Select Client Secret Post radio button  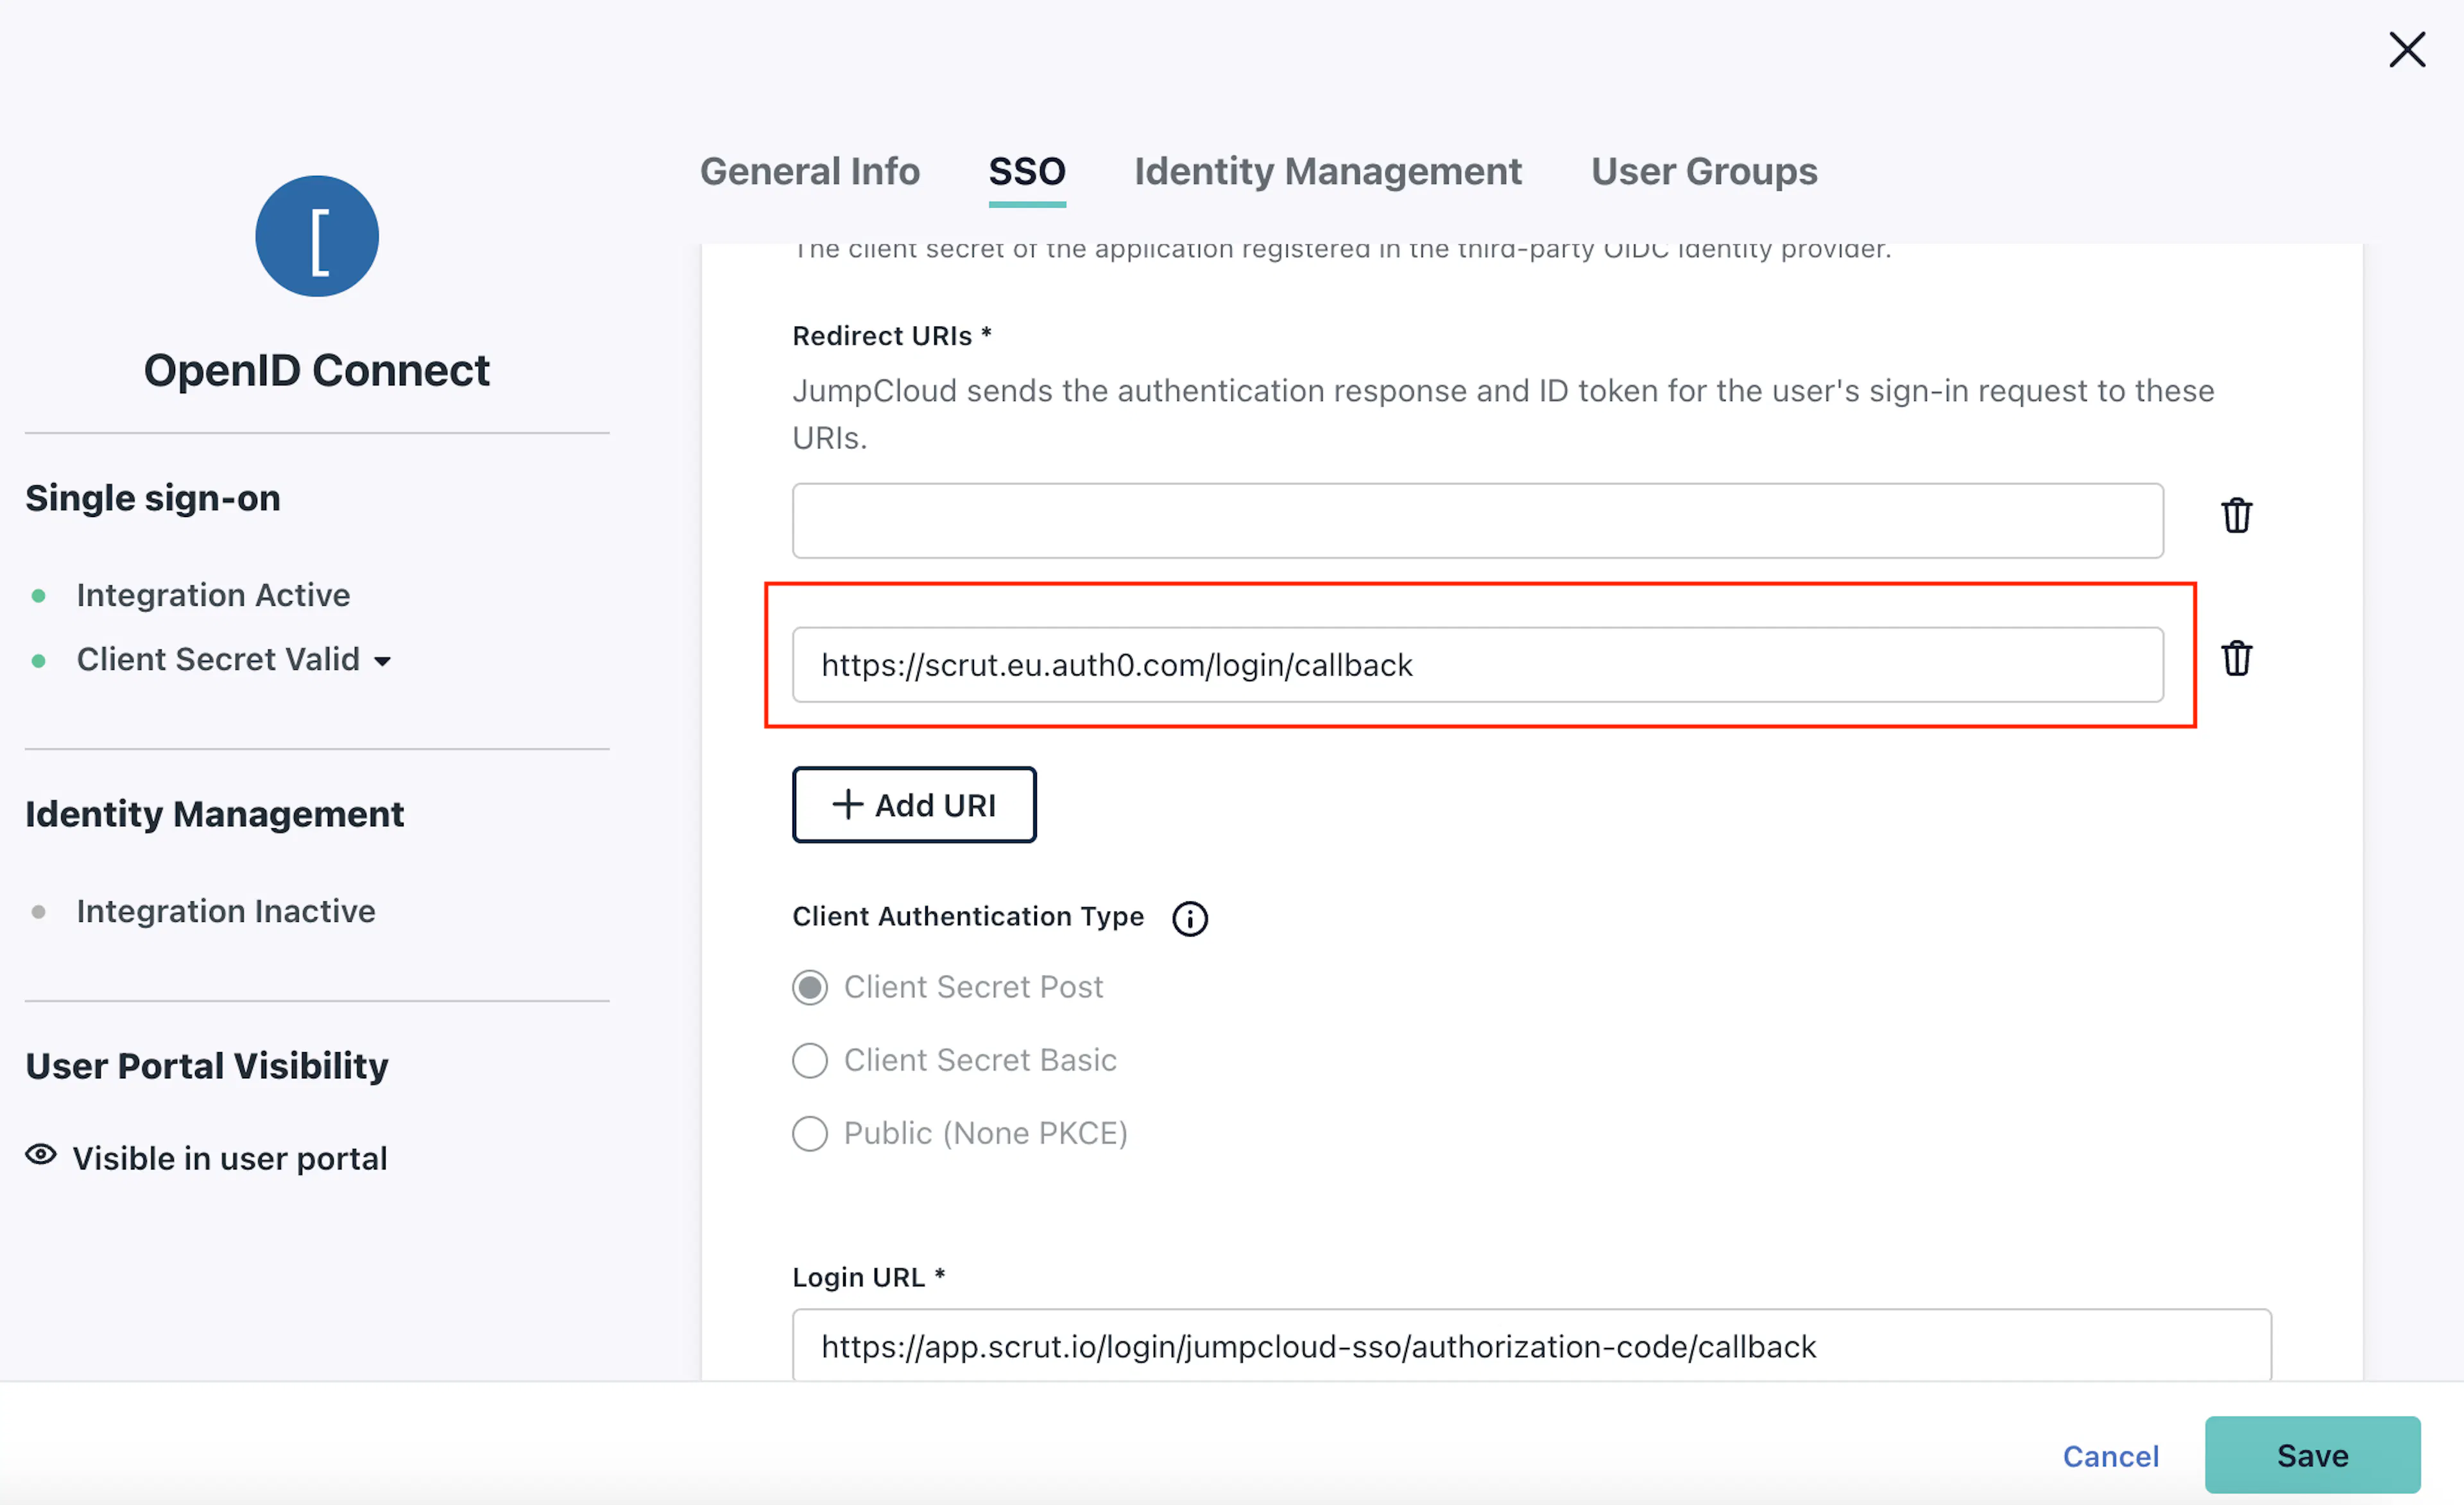tap(809, 988)
